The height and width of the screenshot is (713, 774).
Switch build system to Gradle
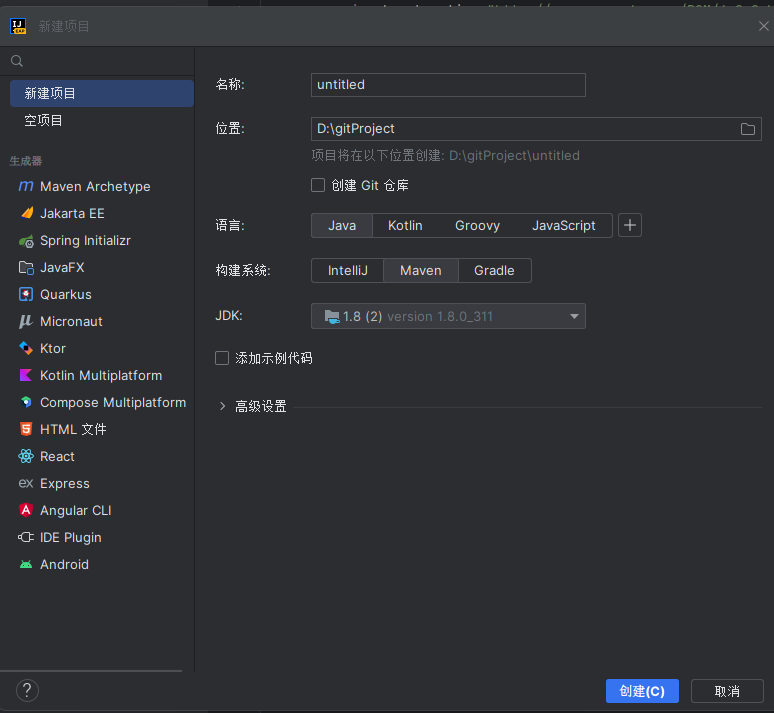pos(494,271)
